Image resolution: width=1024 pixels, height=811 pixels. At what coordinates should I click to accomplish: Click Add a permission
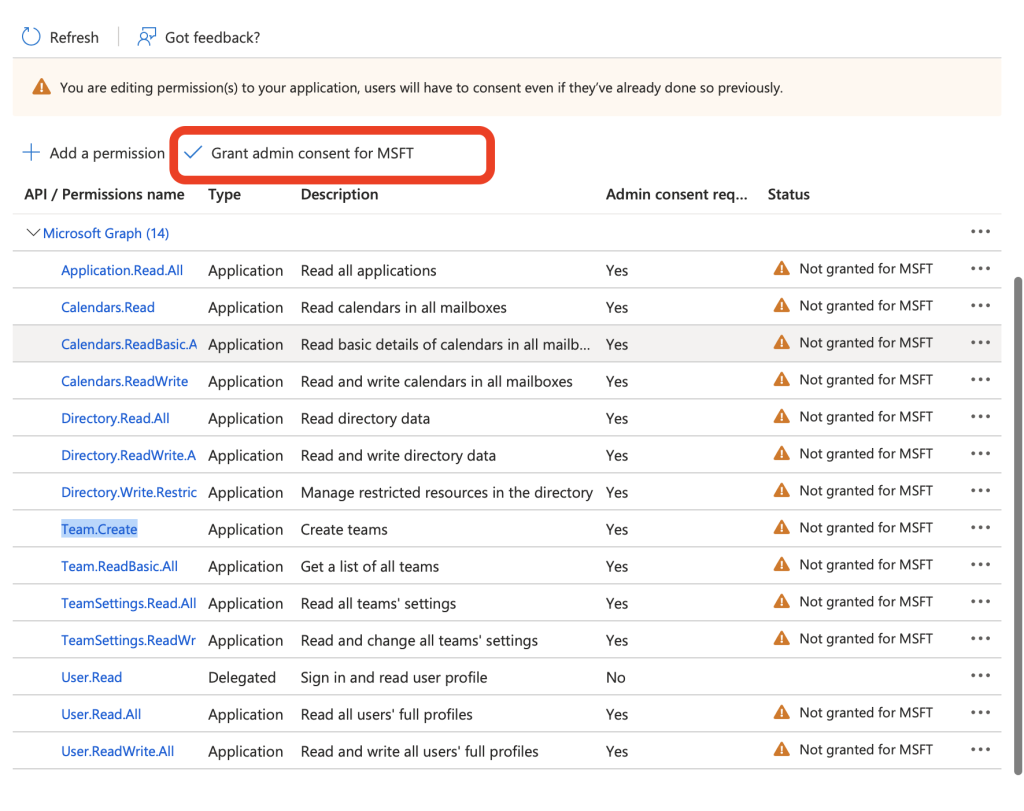click(x=107, y=153)
